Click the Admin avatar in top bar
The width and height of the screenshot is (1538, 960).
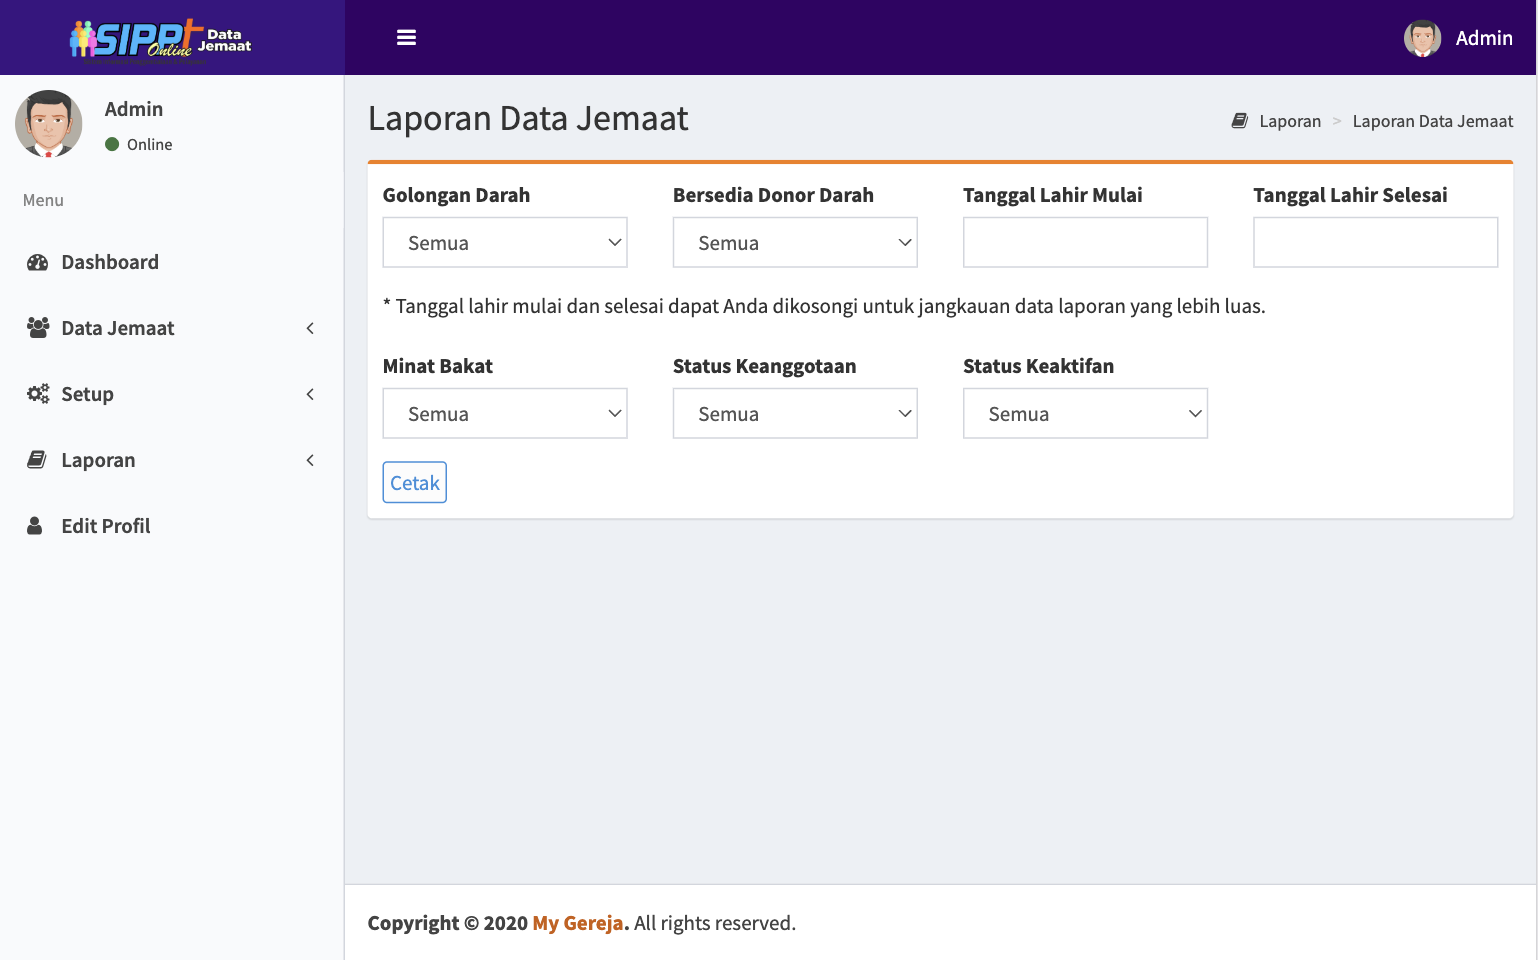[1421, 38]
